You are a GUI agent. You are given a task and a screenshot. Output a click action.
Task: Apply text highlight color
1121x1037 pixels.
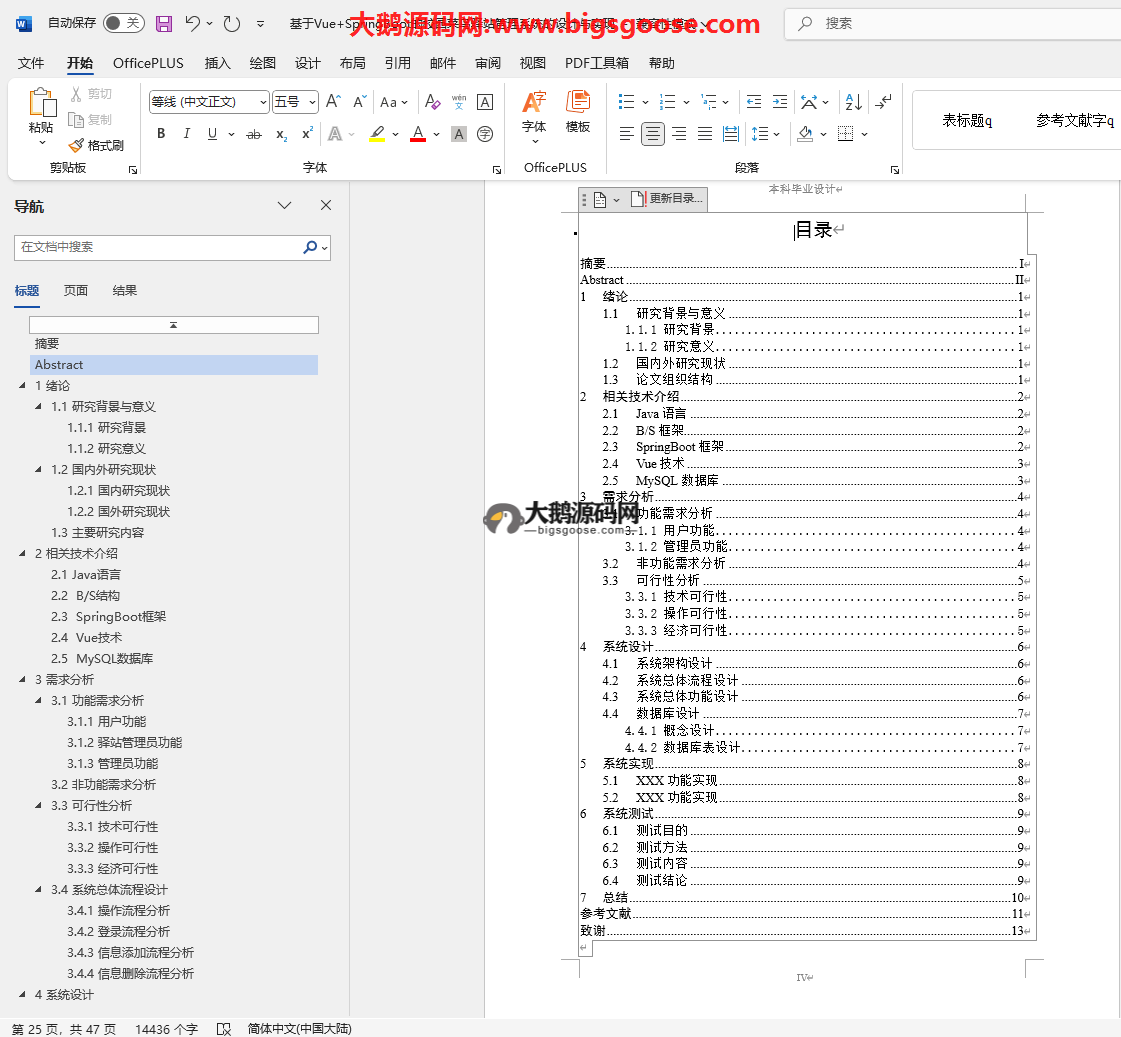point(377,134)
